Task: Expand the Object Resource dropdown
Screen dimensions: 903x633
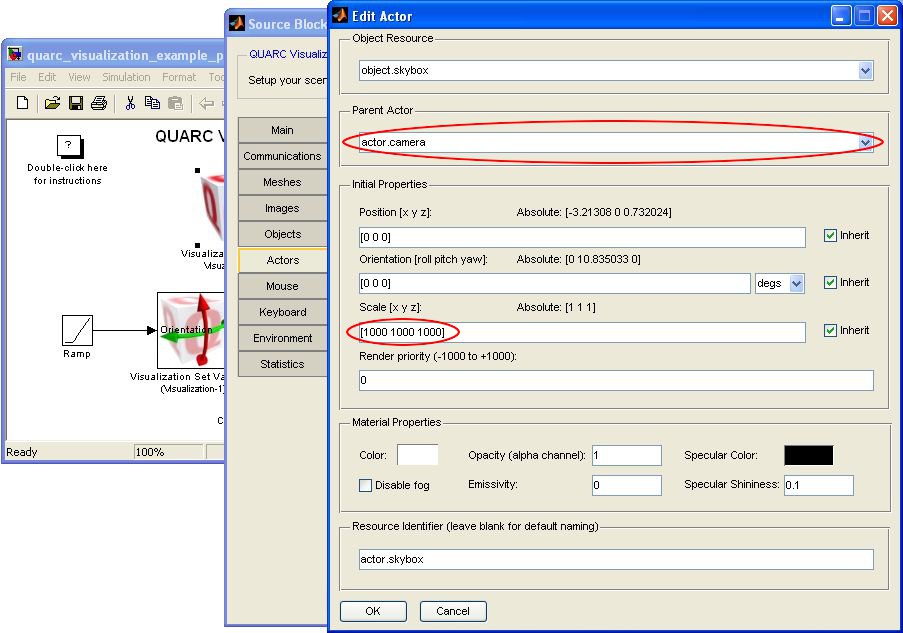Action: (865, 71)
